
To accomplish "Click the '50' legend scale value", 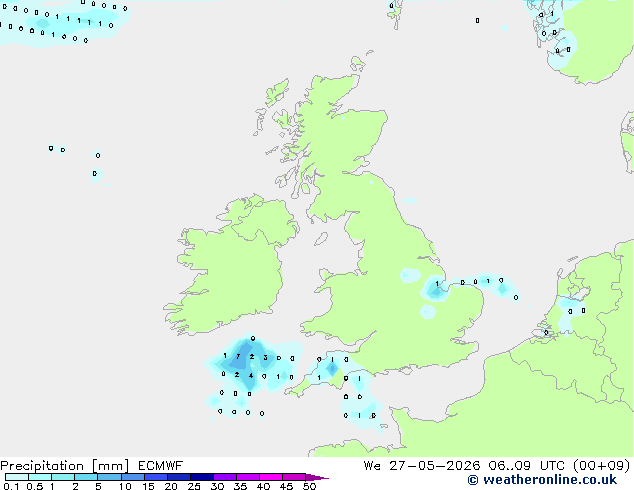I will tap(309, 486).
